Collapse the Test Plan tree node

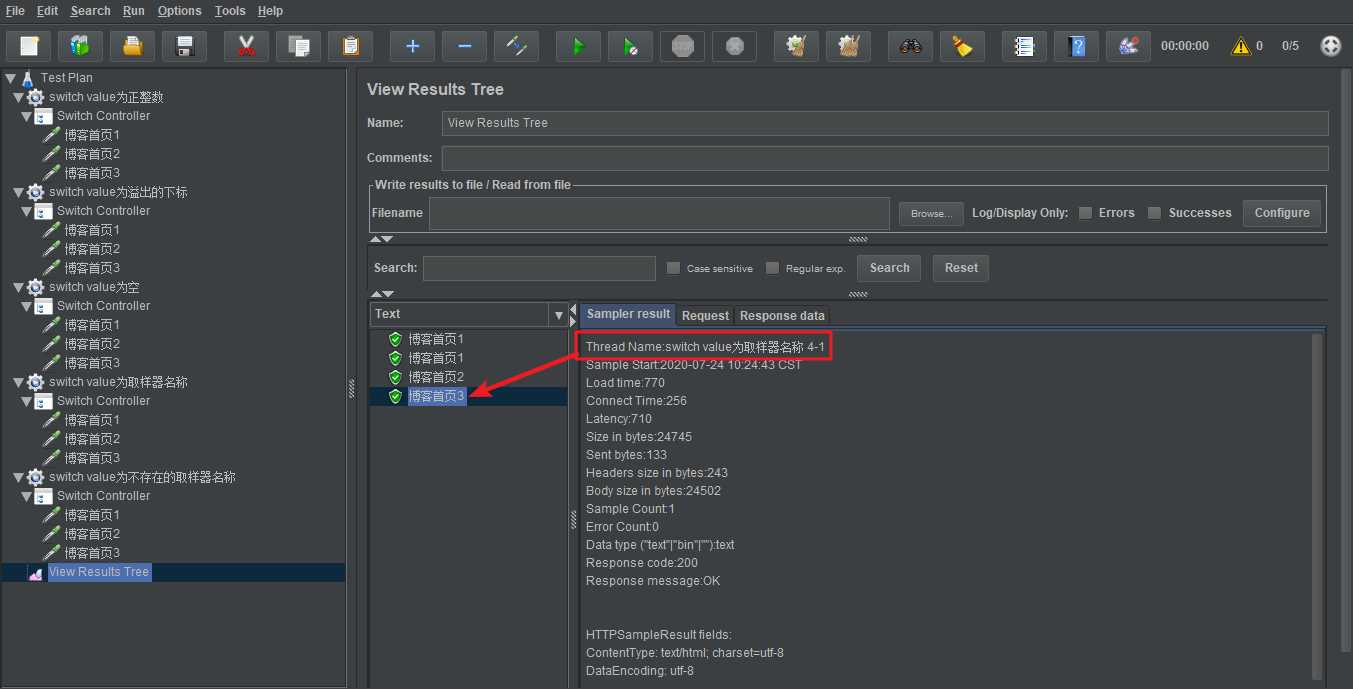10,78
